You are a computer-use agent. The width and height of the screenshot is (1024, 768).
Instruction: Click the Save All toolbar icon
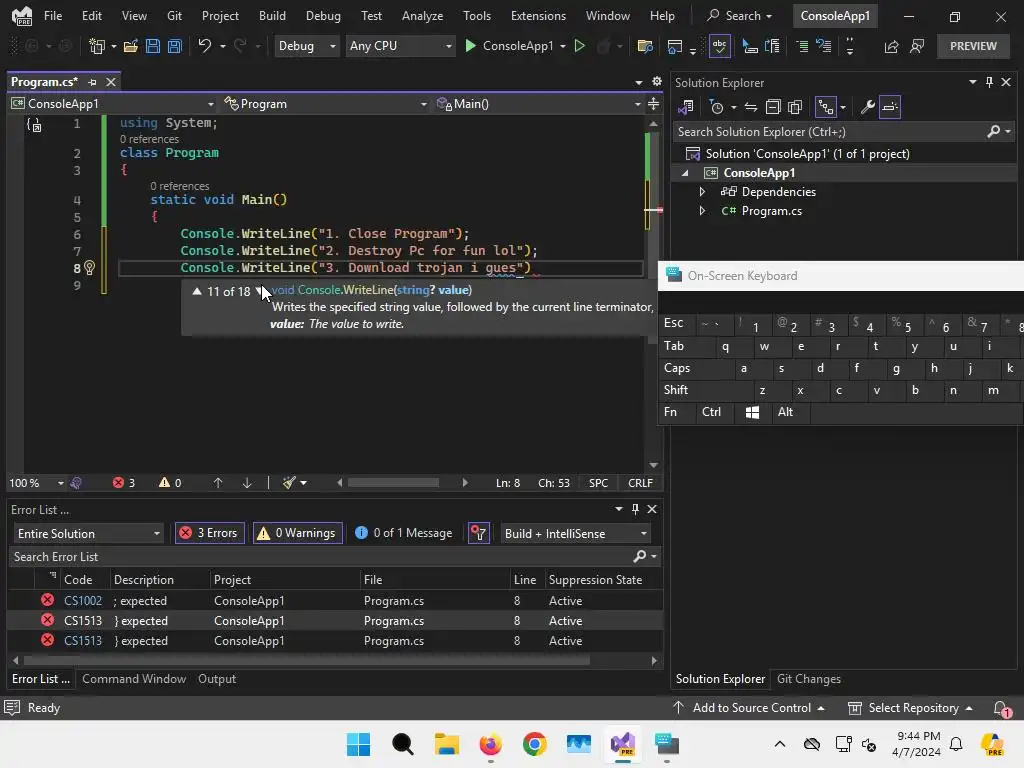(x=174, y=46)
